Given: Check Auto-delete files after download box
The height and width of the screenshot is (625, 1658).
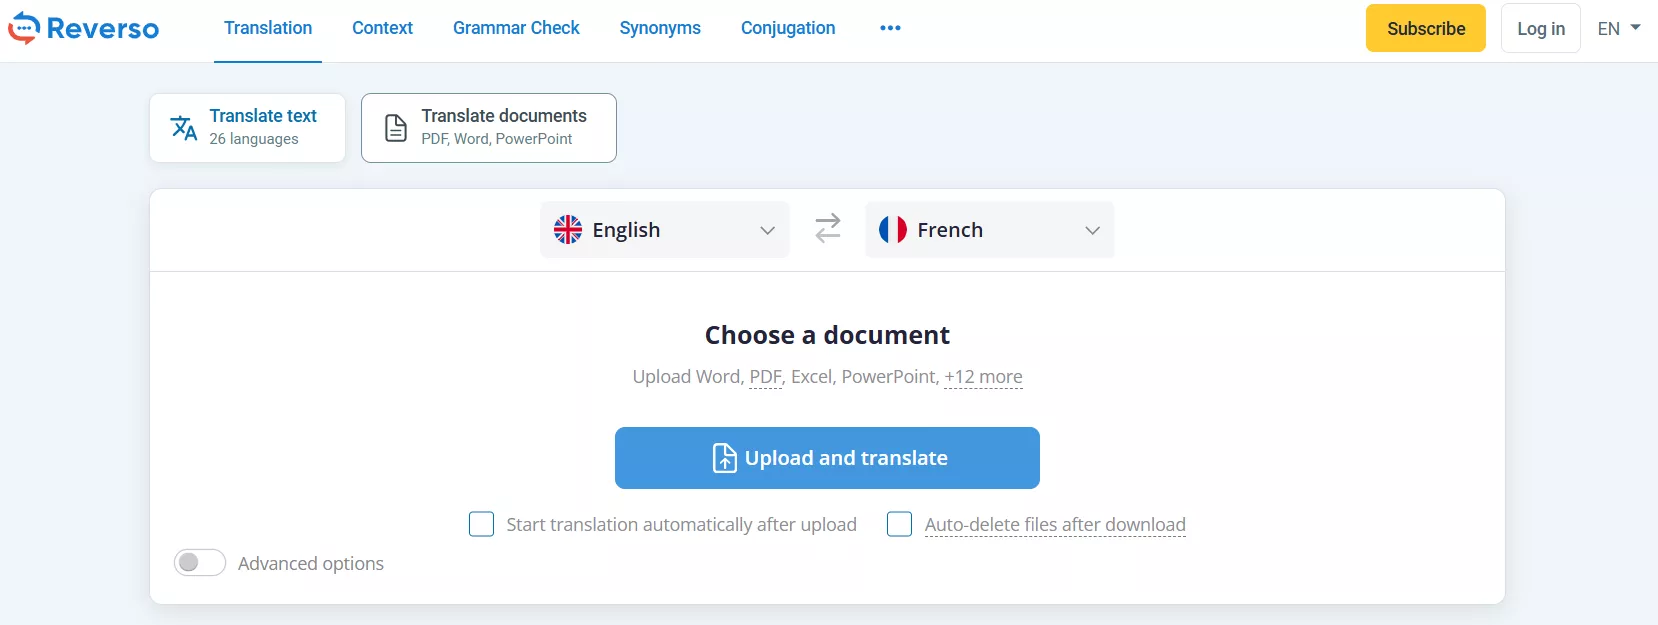Looking at the screenshot, I should click(x=899, y=524).
